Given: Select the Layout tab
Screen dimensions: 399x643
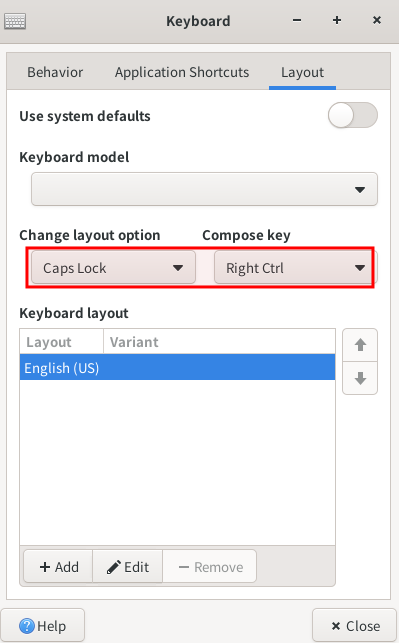Looking at the screenshot, I should 302,72.
